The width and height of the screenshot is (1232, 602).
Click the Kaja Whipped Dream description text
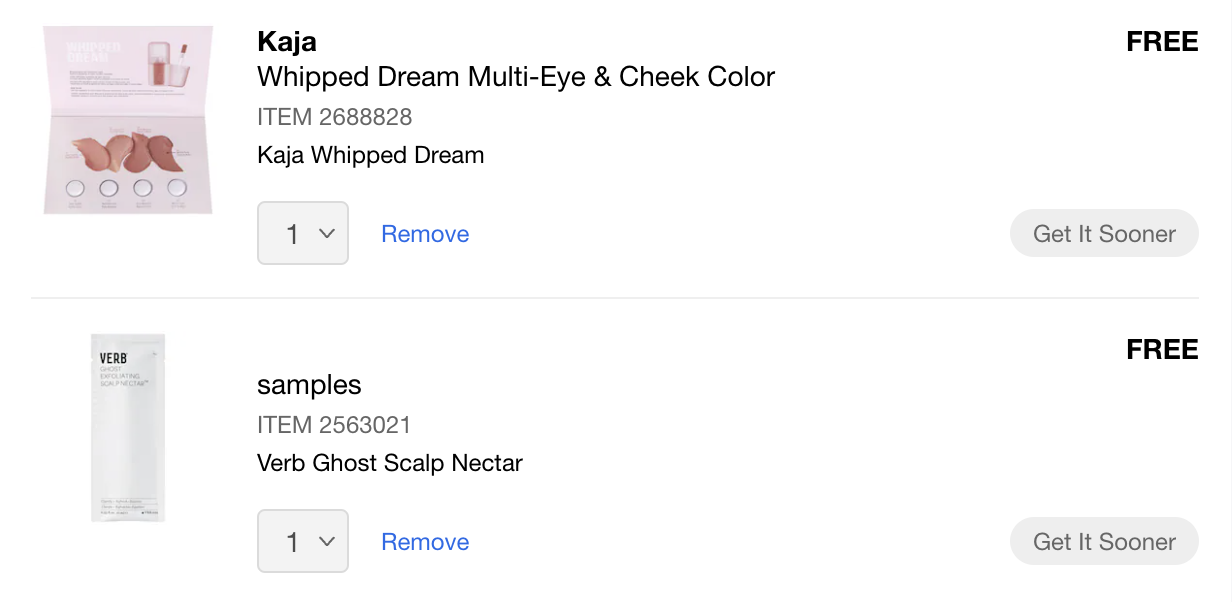pyautogui.click(x=370, y=155)
